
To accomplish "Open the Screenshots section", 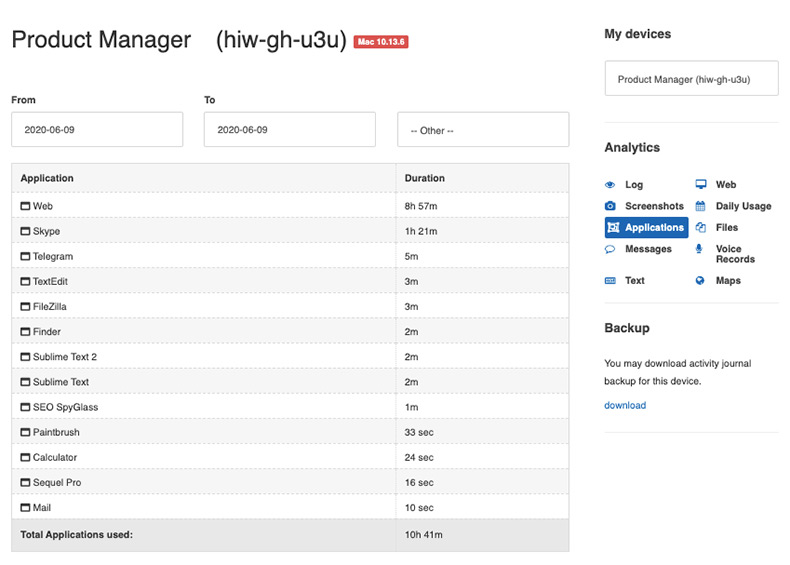I will [x=654, y=206].
